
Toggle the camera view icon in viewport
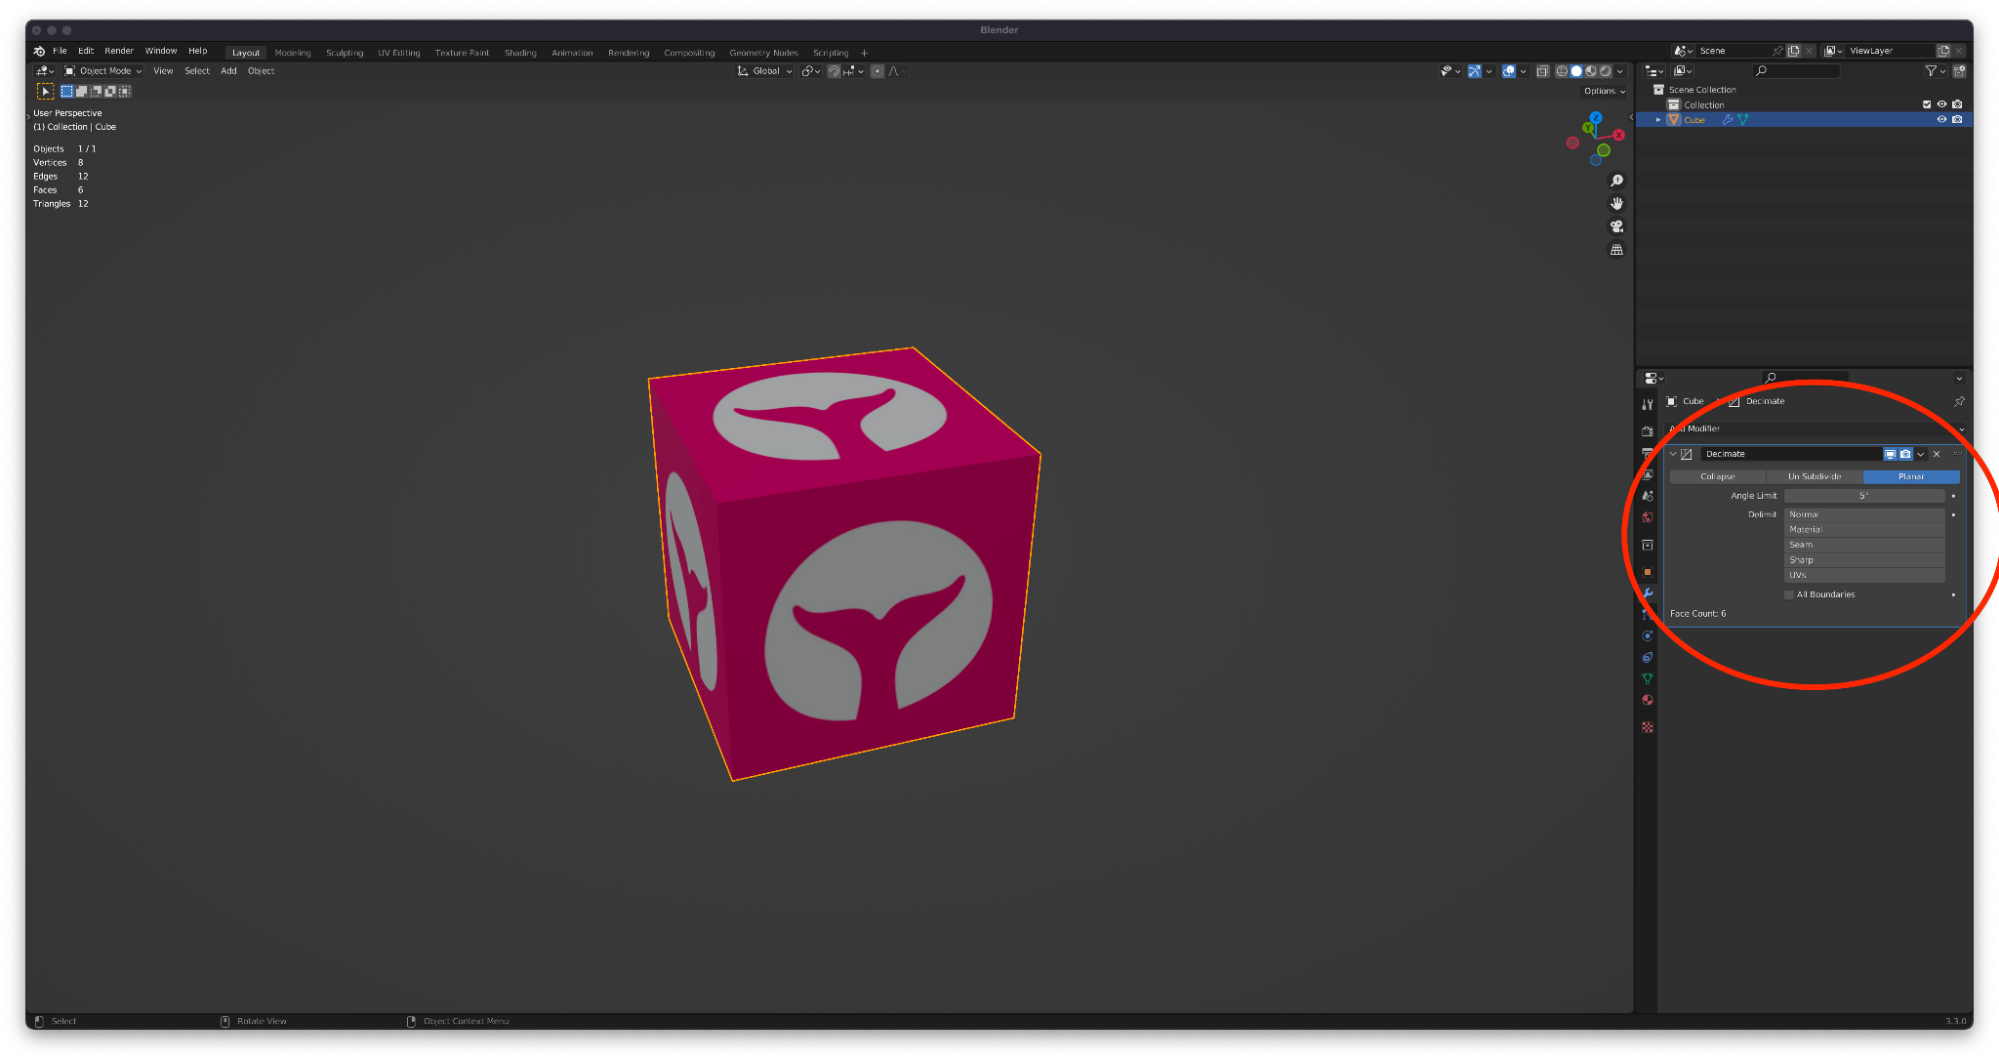tap(1616, 227)
